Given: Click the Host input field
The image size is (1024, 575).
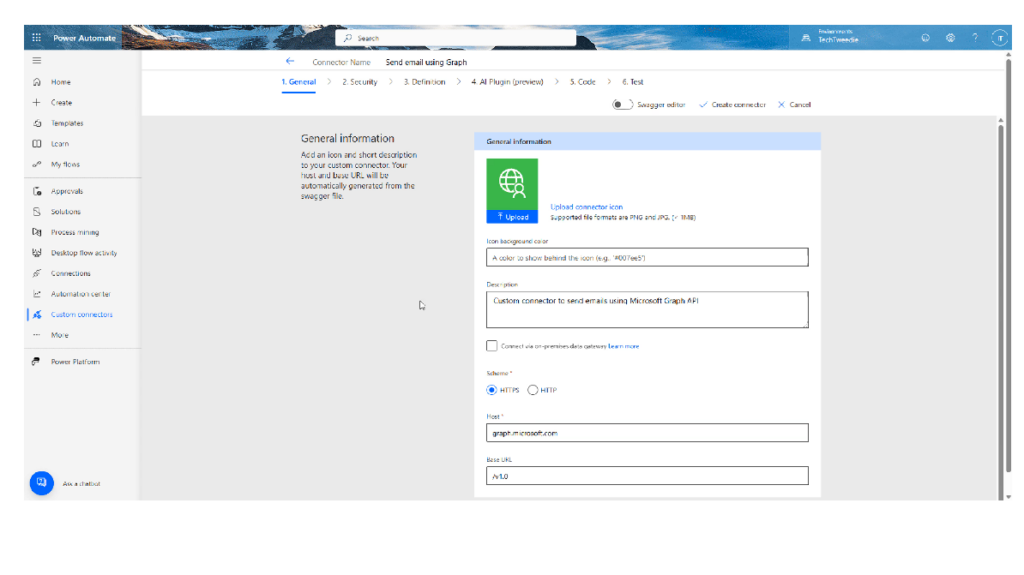Looking at the screenshot, I should click(x=647, y=433).
